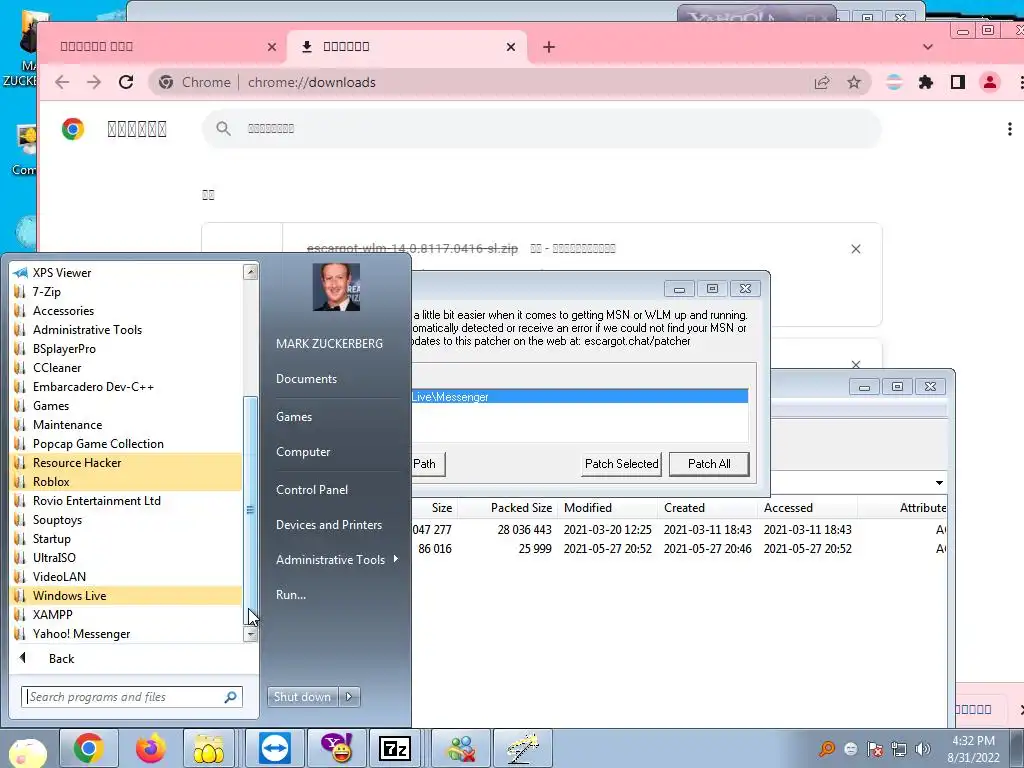Open TeamViewer from the taskbar
This screenshot has height=768, width=1024.
[x=274, y=748]
